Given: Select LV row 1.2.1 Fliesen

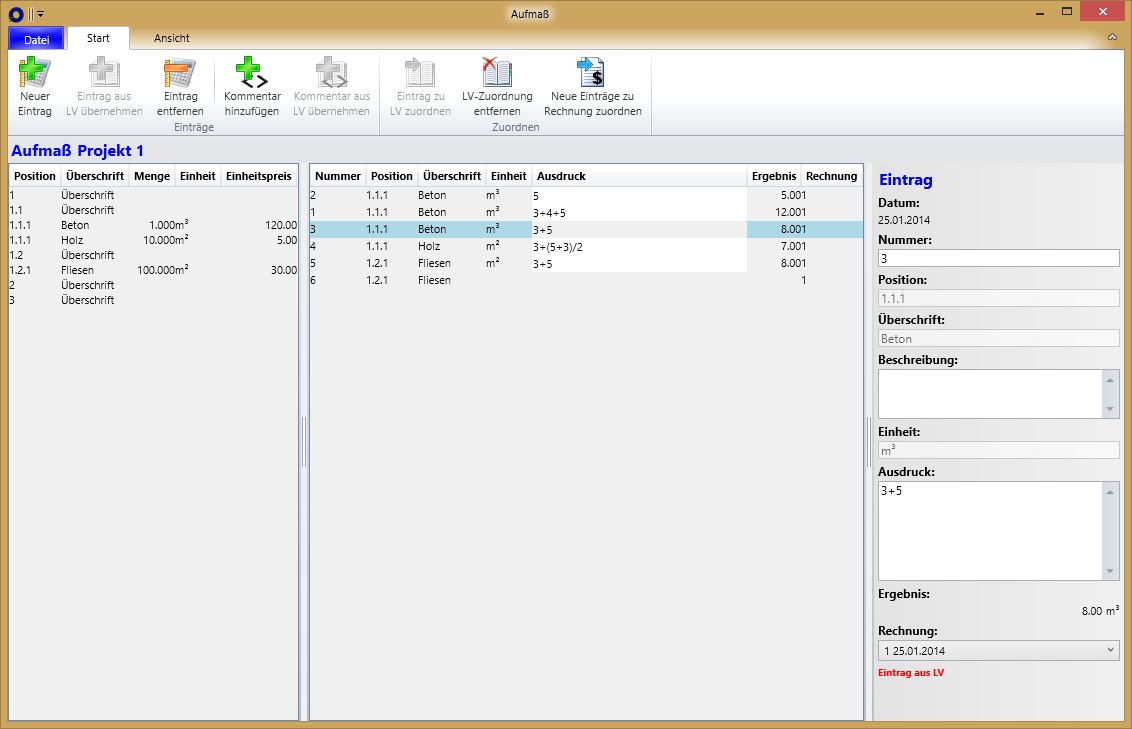Looking at the screenshot, I should (153, 270).
